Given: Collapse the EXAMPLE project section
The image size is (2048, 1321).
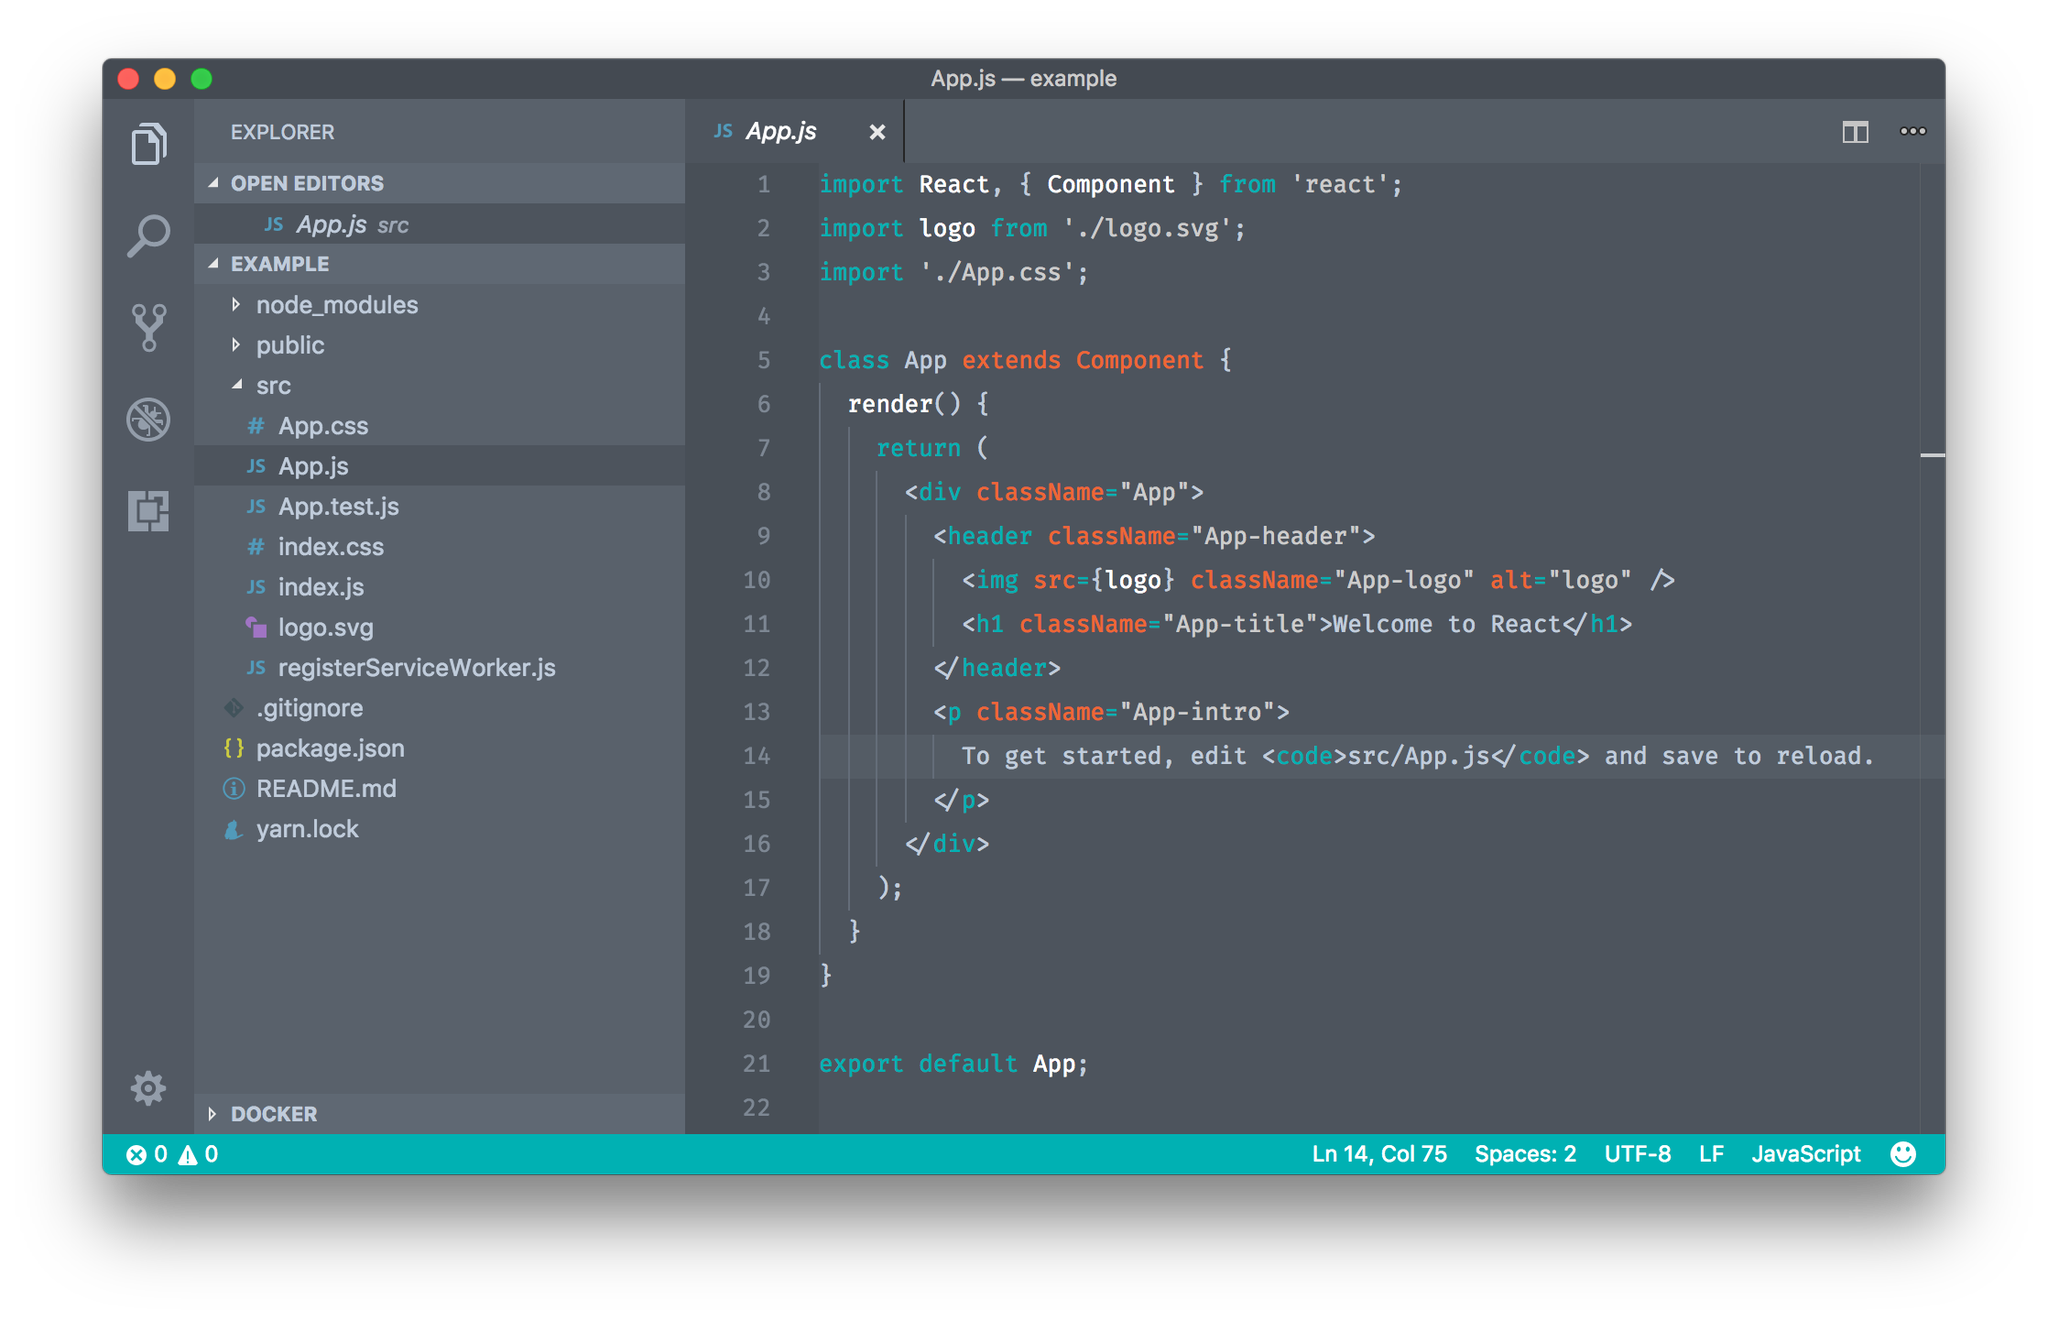Looking at the screenshot, I should 213,264.
